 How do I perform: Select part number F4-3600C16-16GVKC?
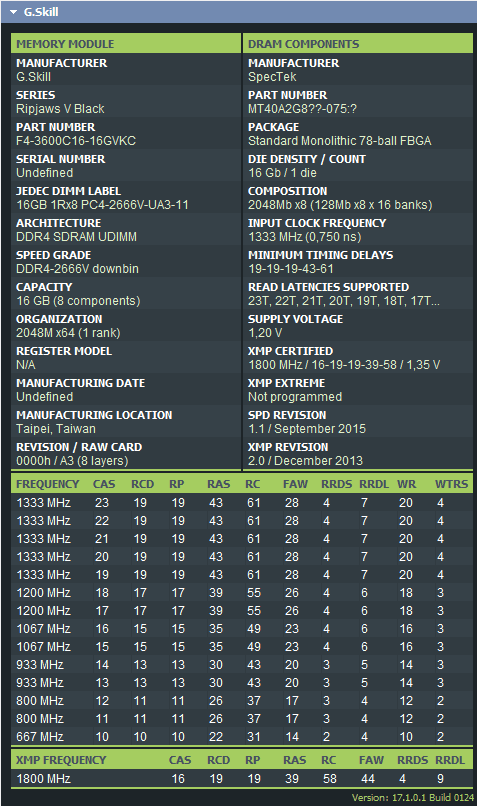(76, 141)
